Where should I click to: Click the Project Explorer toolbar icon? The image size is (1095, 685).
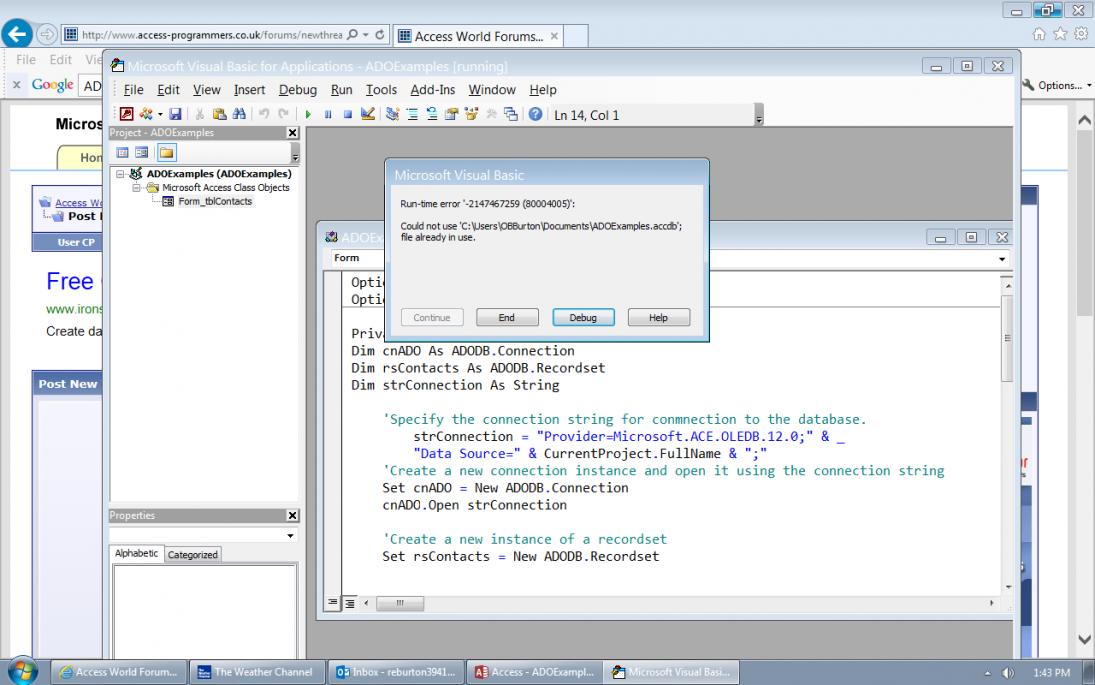click(392, 114)
